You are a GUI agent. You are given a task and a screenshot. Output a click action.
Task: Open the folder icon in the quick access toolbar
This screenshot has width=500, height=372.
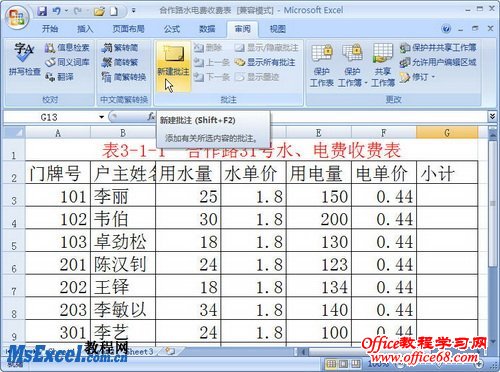click(x=99, y=12)
